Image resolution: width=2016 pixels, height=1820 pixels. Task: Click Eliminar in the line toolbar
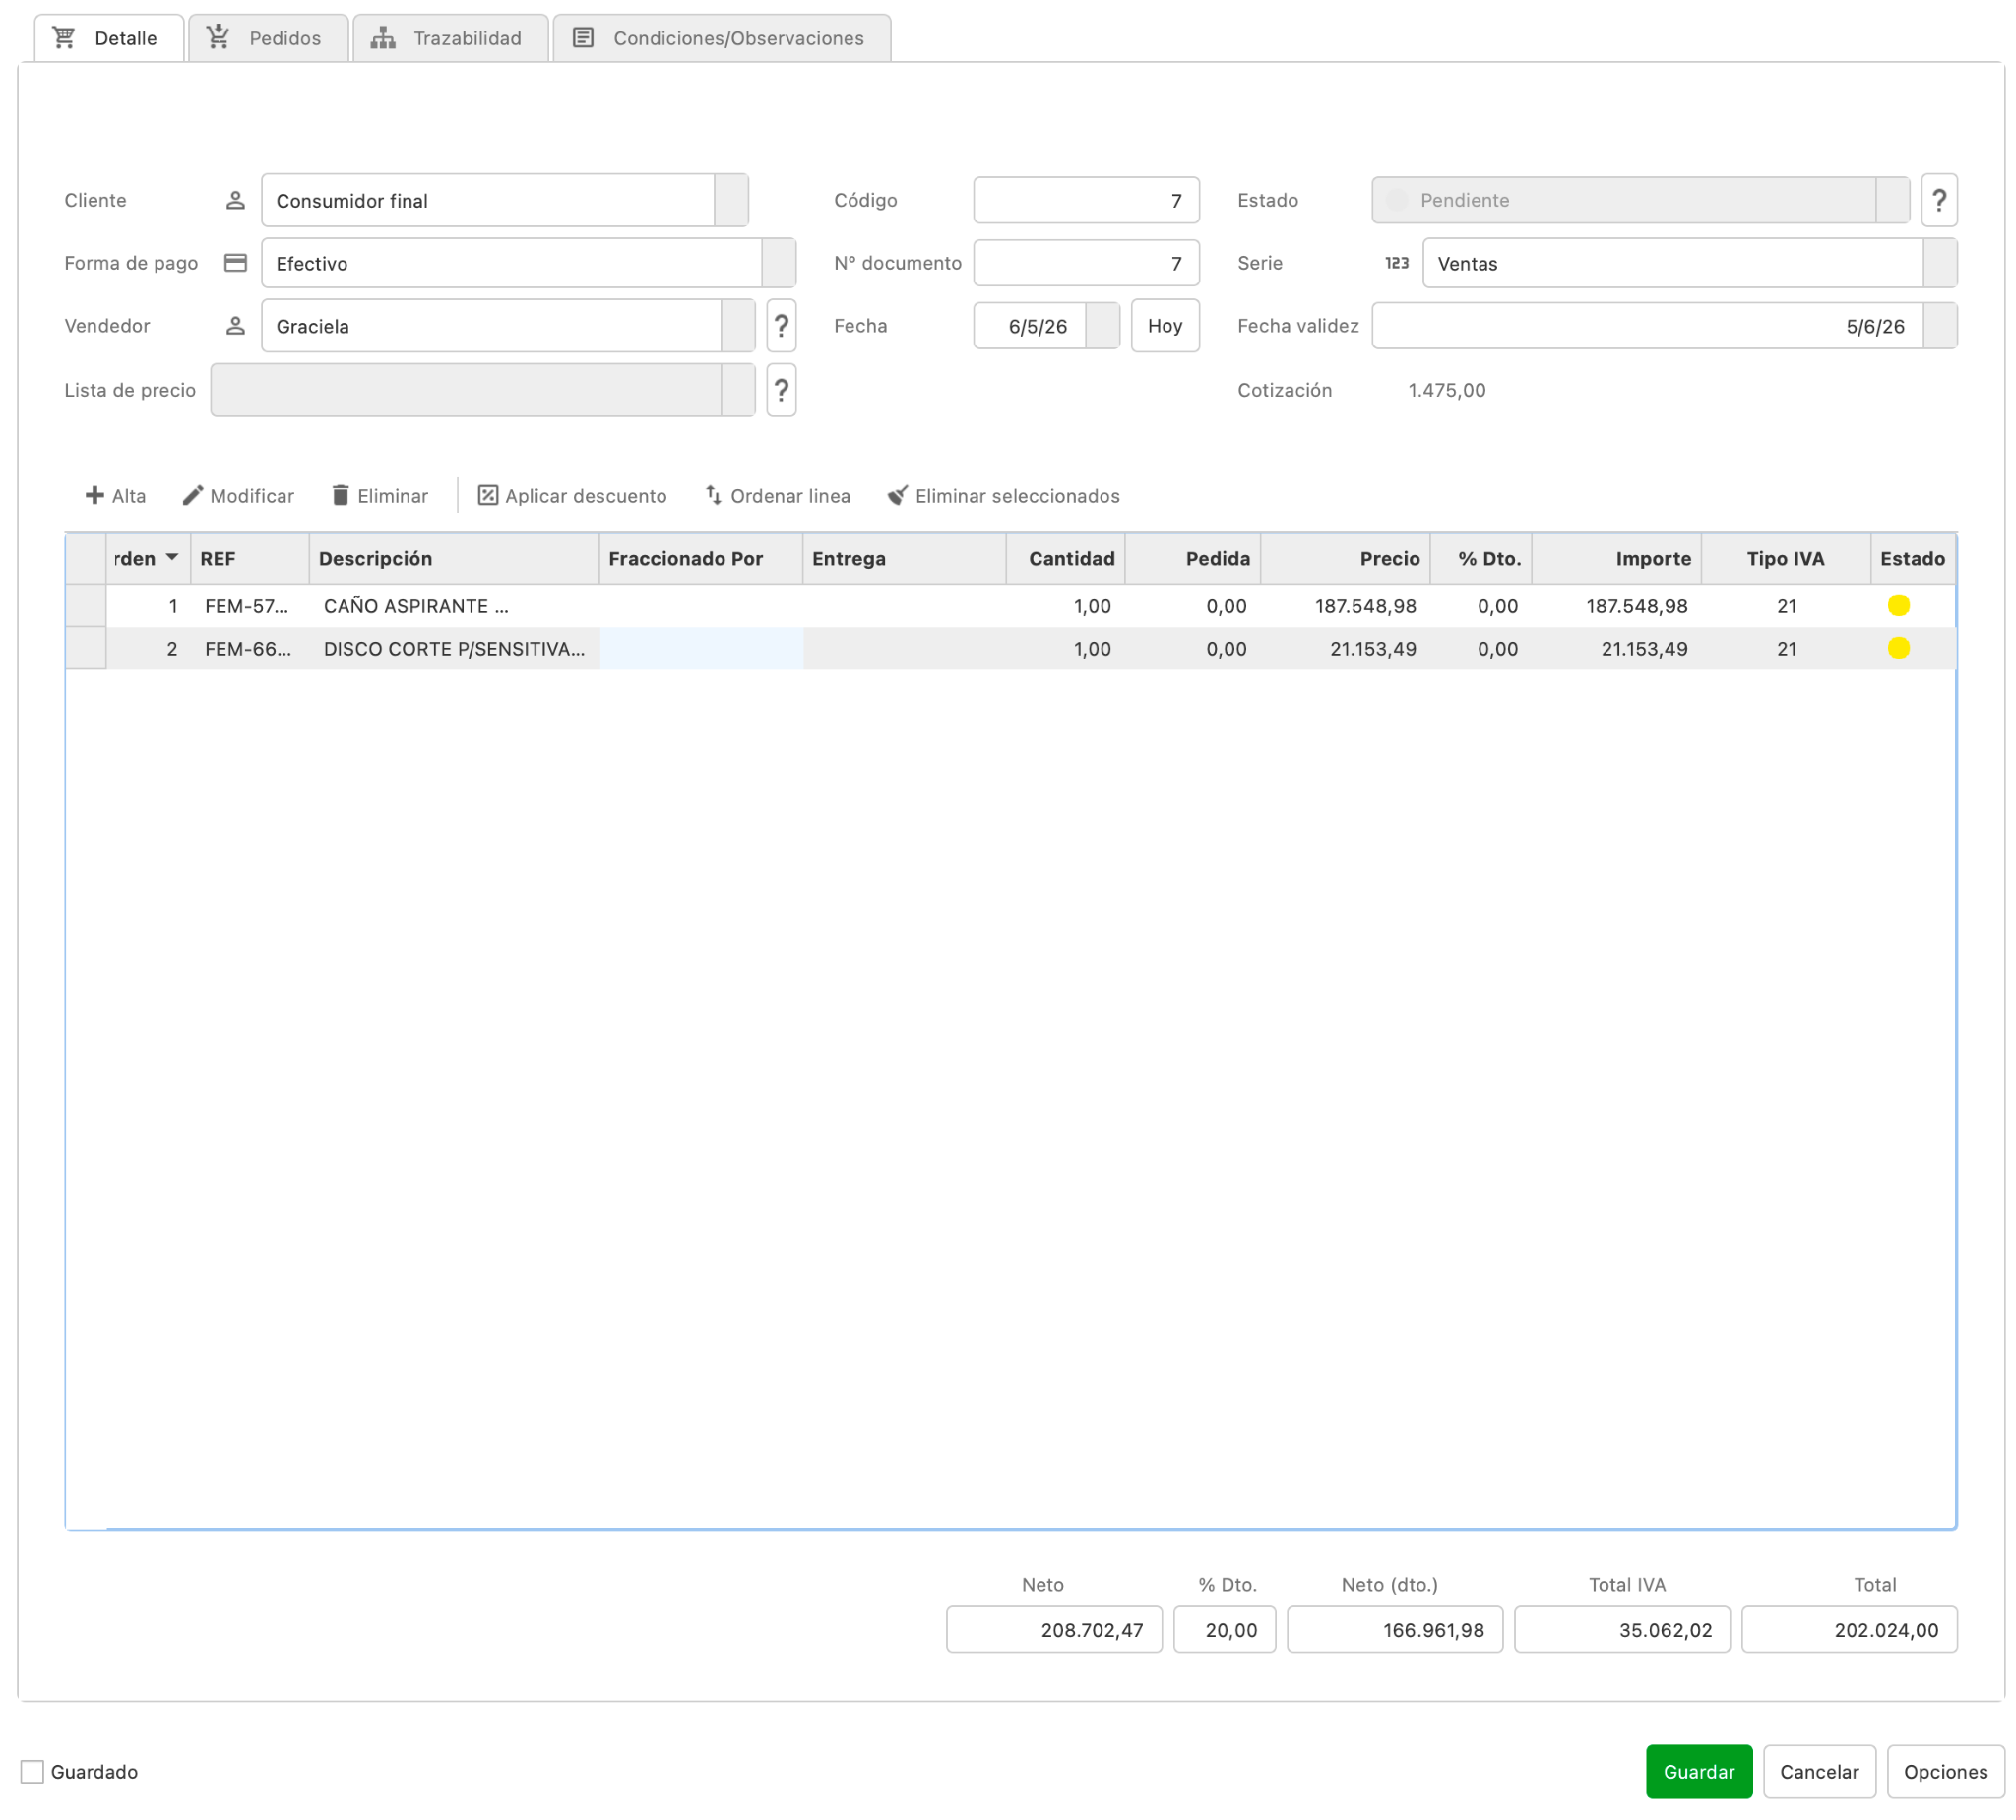(379, 496)
